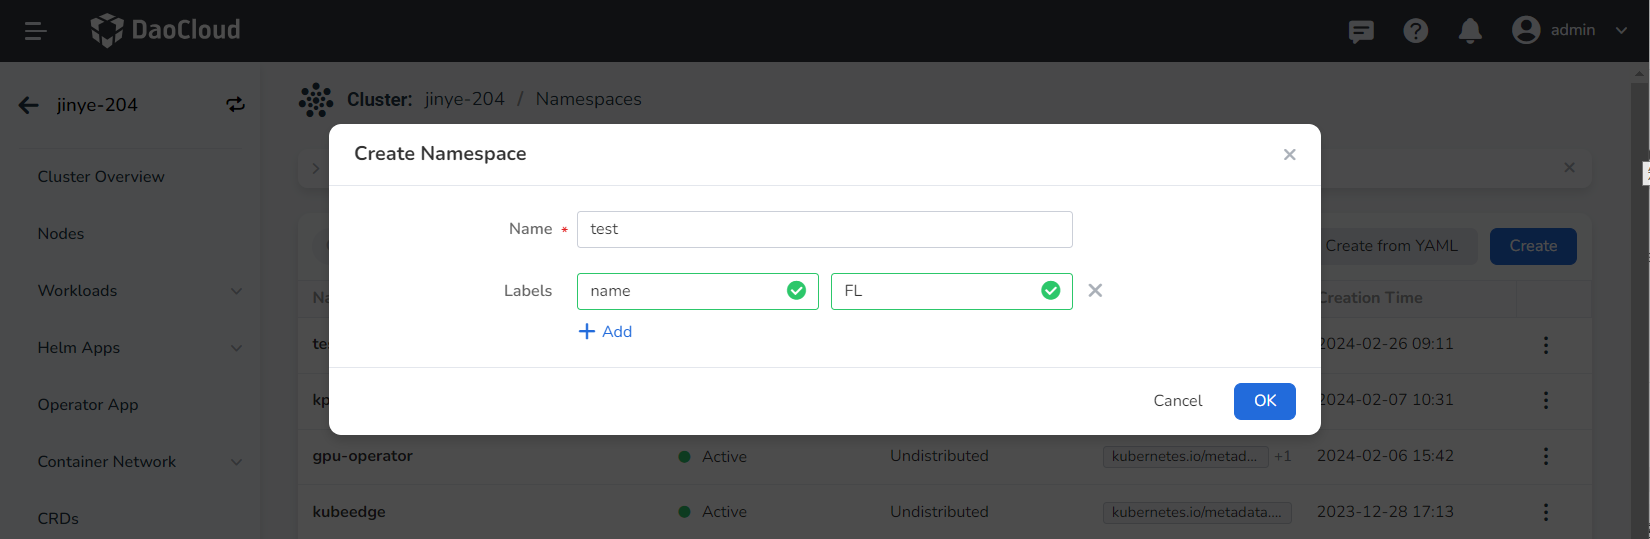Click the label key field containing name
Screen dimensions: 1650x539
click(x=698, y=291)
